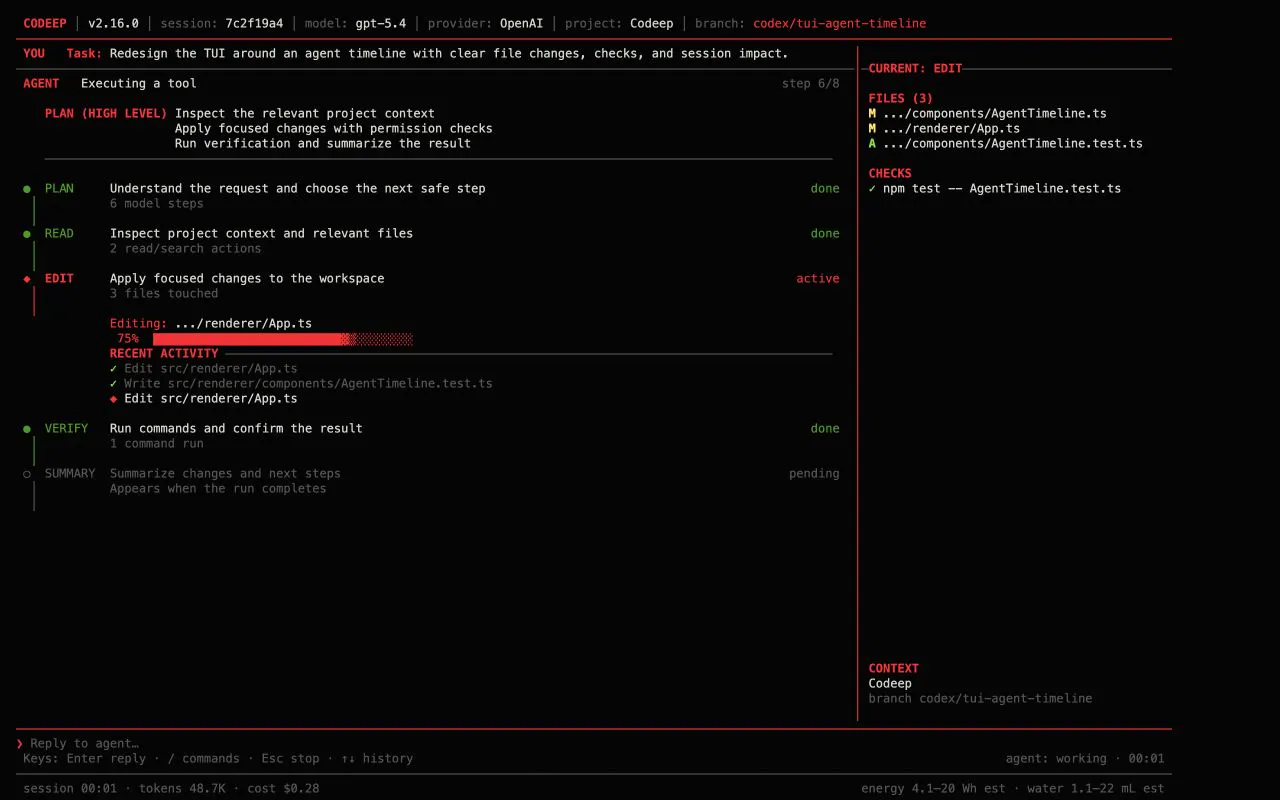Viewport: 1280px width, 800px height.
Task: Click the CODEEP logo in header
Action: click(45, 24)
